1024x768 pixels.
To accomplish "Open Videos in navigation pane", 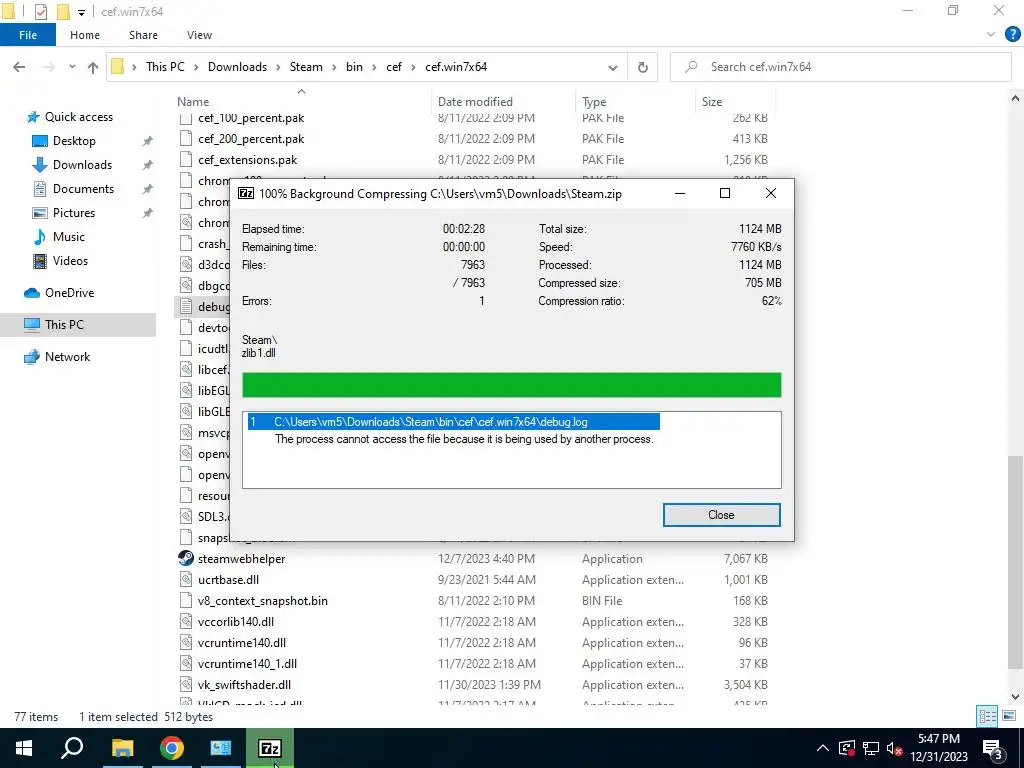I will click(x=70, y=261).
